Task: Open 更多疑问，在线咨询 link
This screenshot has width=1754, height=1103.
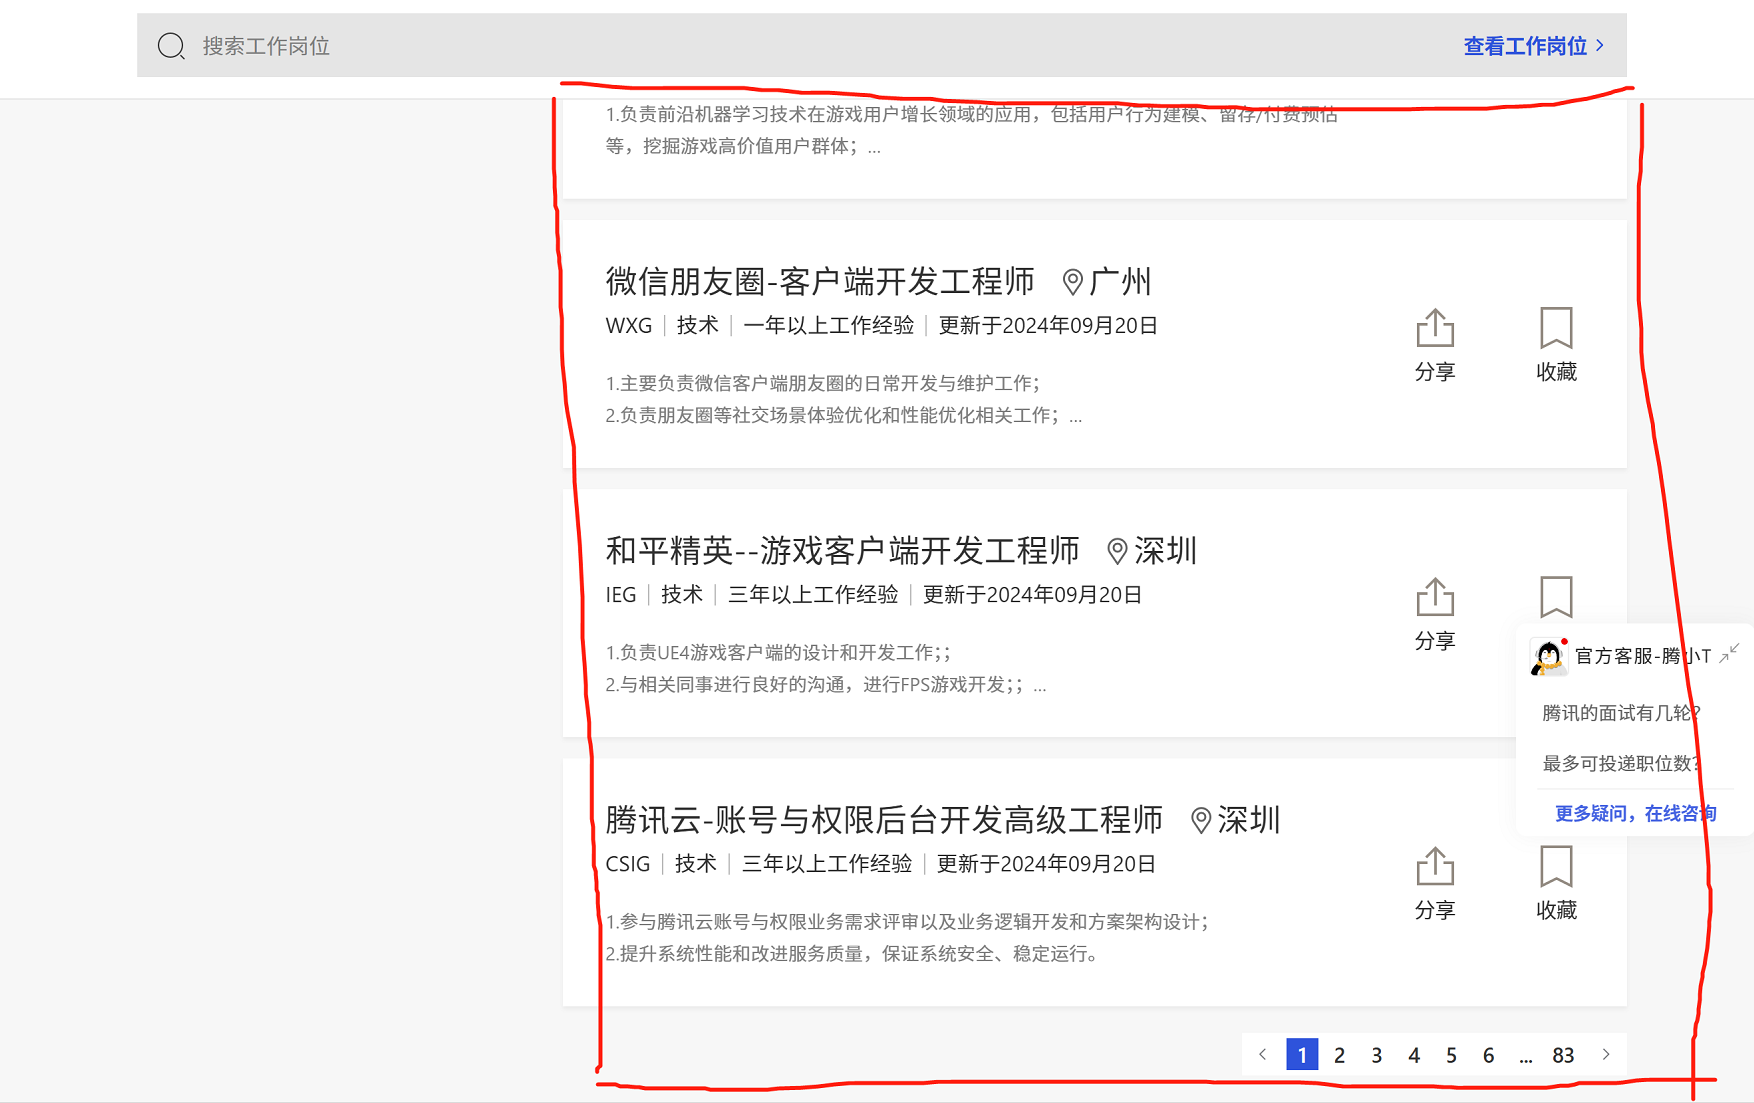Action: [x=1636, y=814]
